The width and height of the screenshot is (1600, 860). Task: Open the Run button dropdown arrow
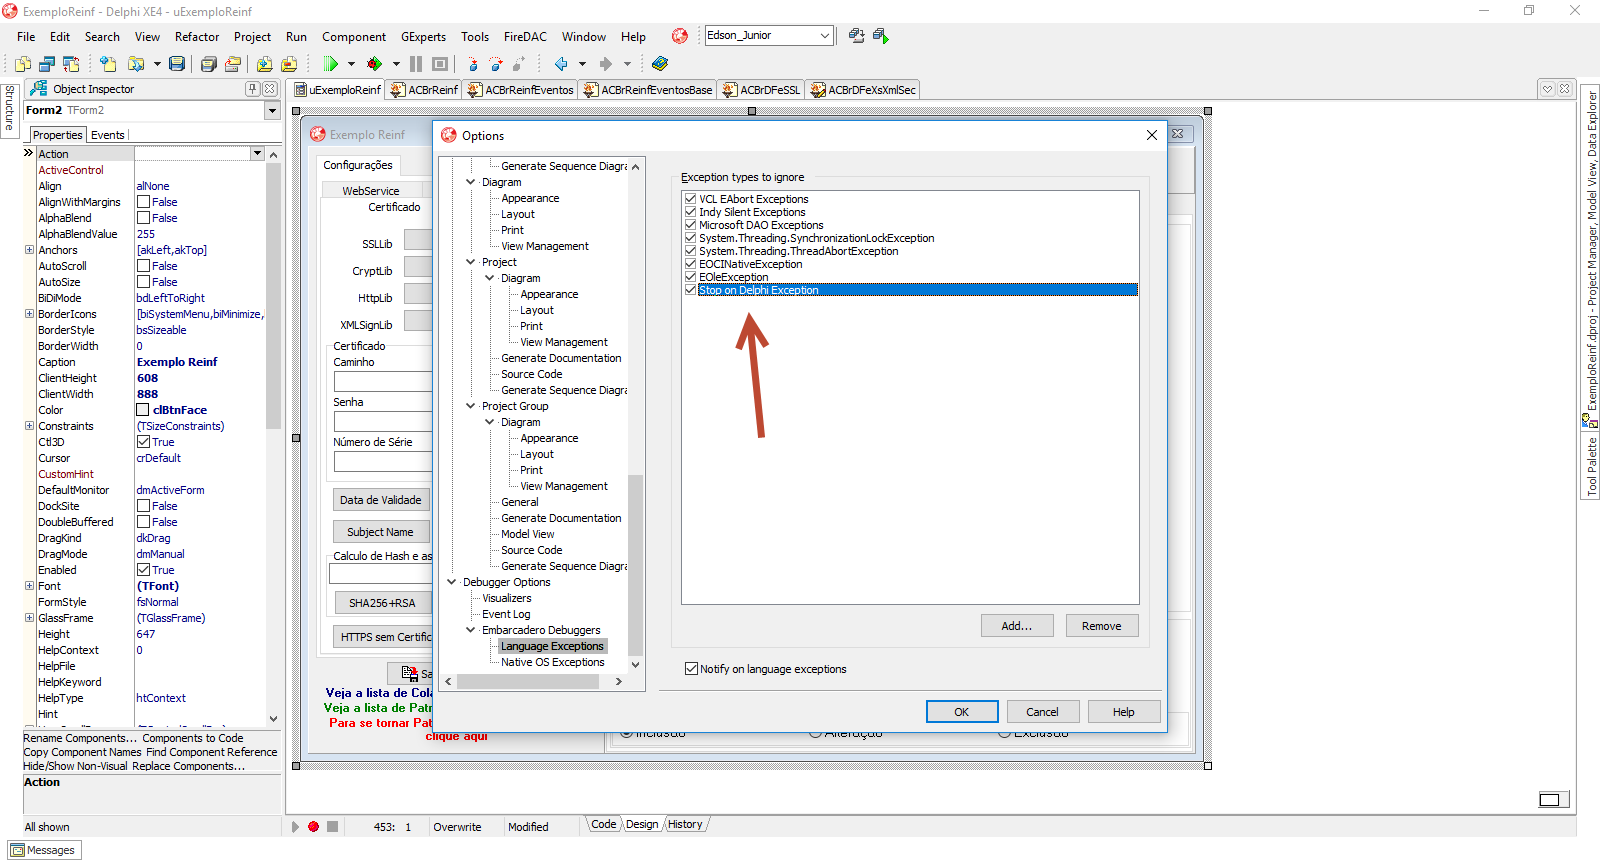pos(351,64)
